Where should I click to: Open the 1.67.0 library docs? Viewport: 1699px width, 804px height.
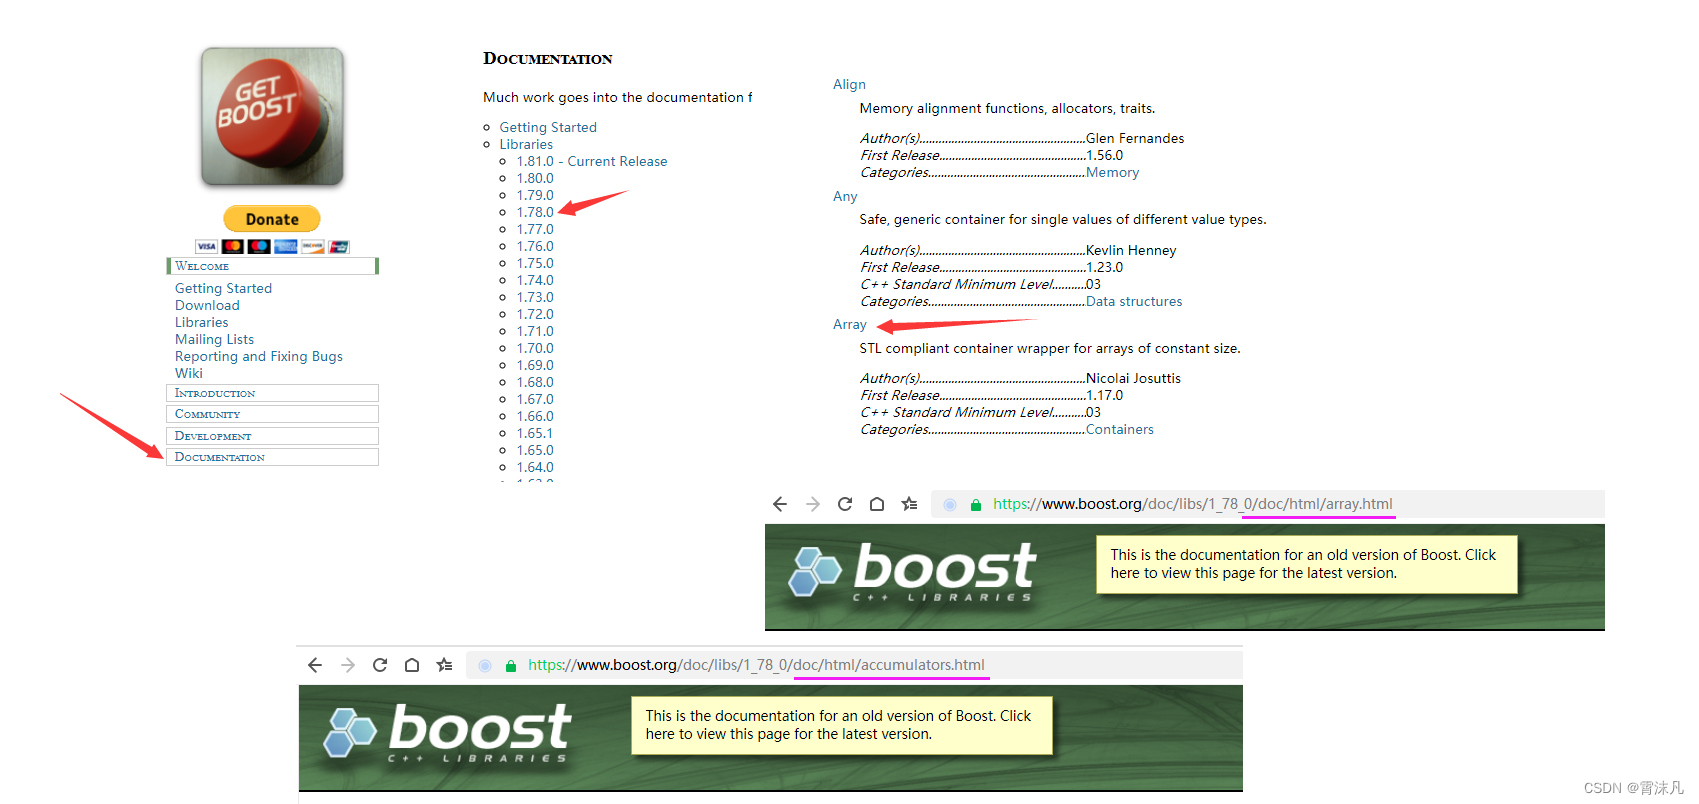(535, 399)
